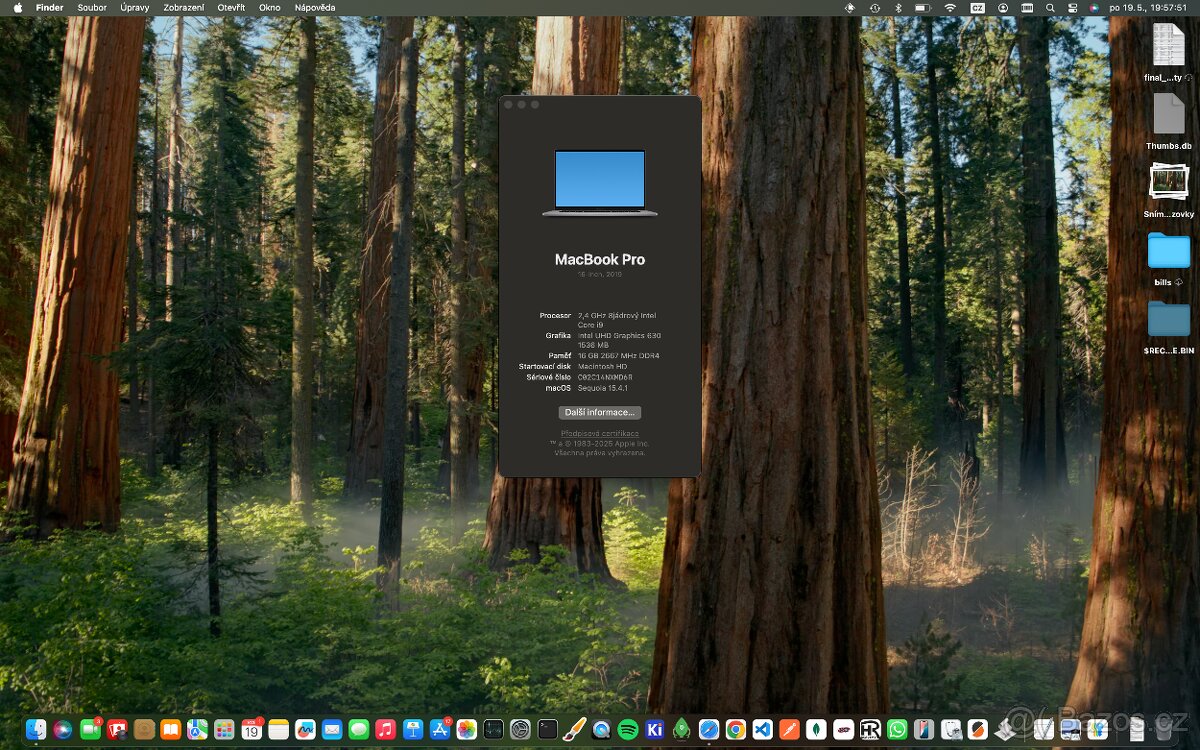Open KiCad app in the Dock

pyautogui.click(x=655, y=730)
